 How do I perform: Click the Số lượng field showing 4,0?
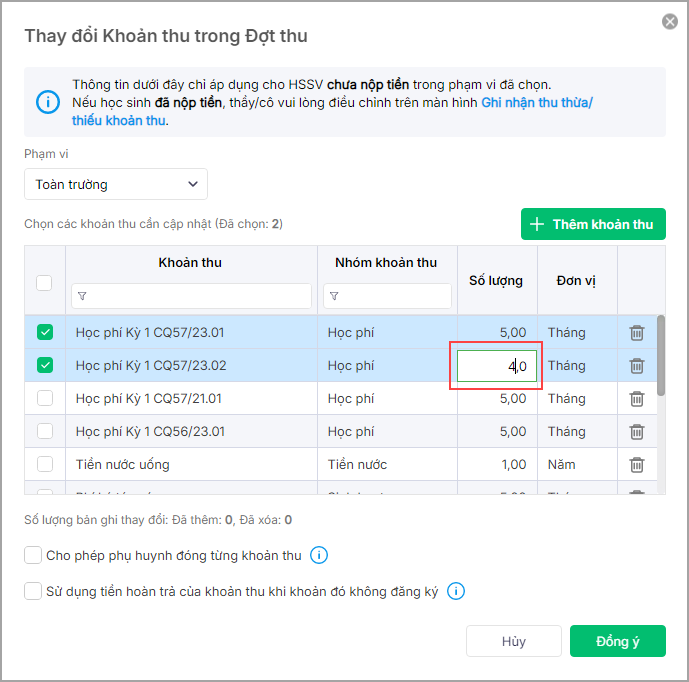tap(497, 366)
